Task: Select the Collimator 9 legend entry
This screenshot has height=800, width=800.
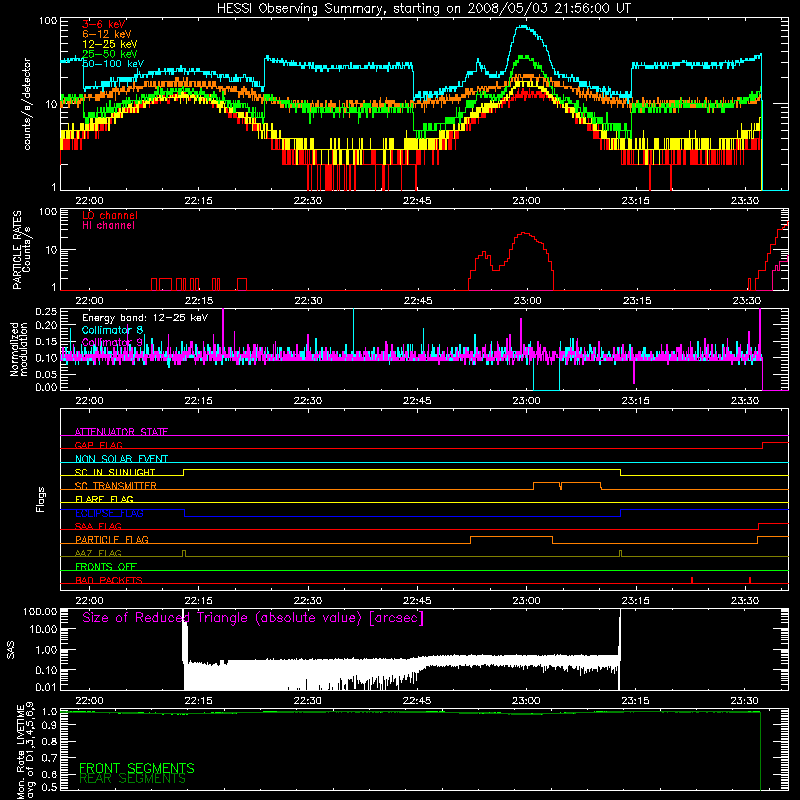Action: click(x=112, y=342)
